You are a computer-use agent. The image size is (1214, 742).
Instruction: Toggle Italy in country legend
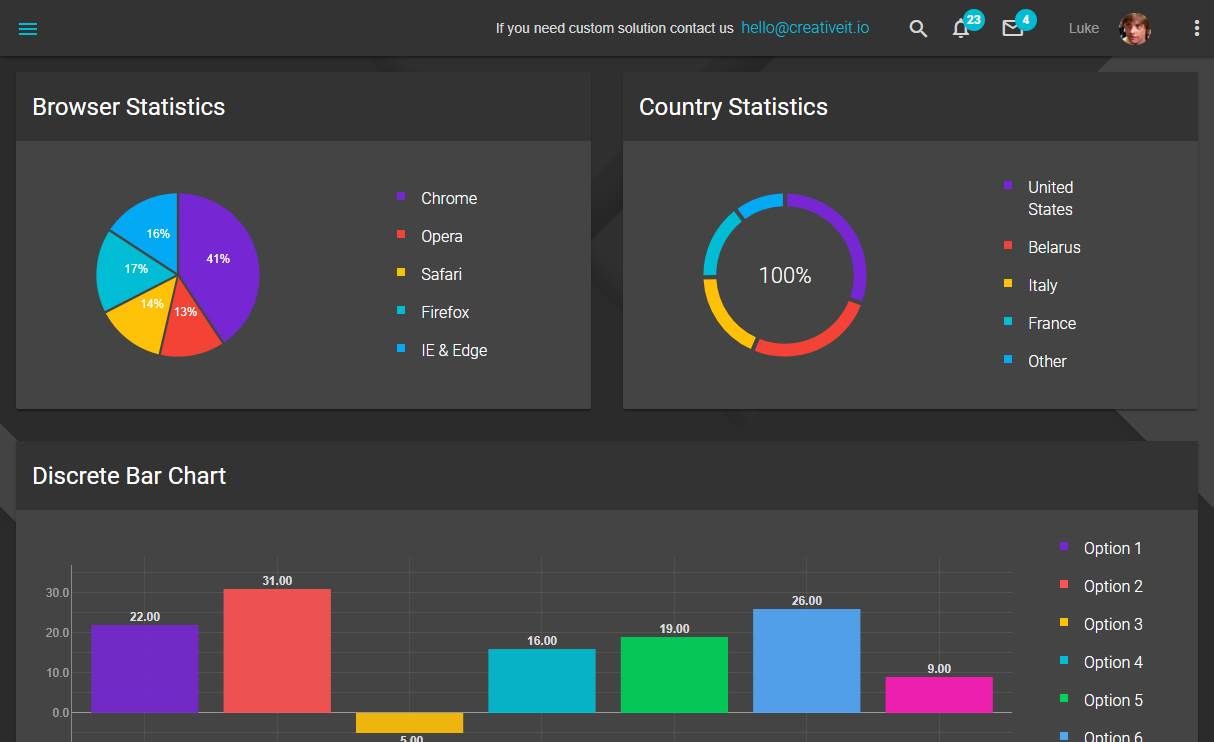[1030, 285]
